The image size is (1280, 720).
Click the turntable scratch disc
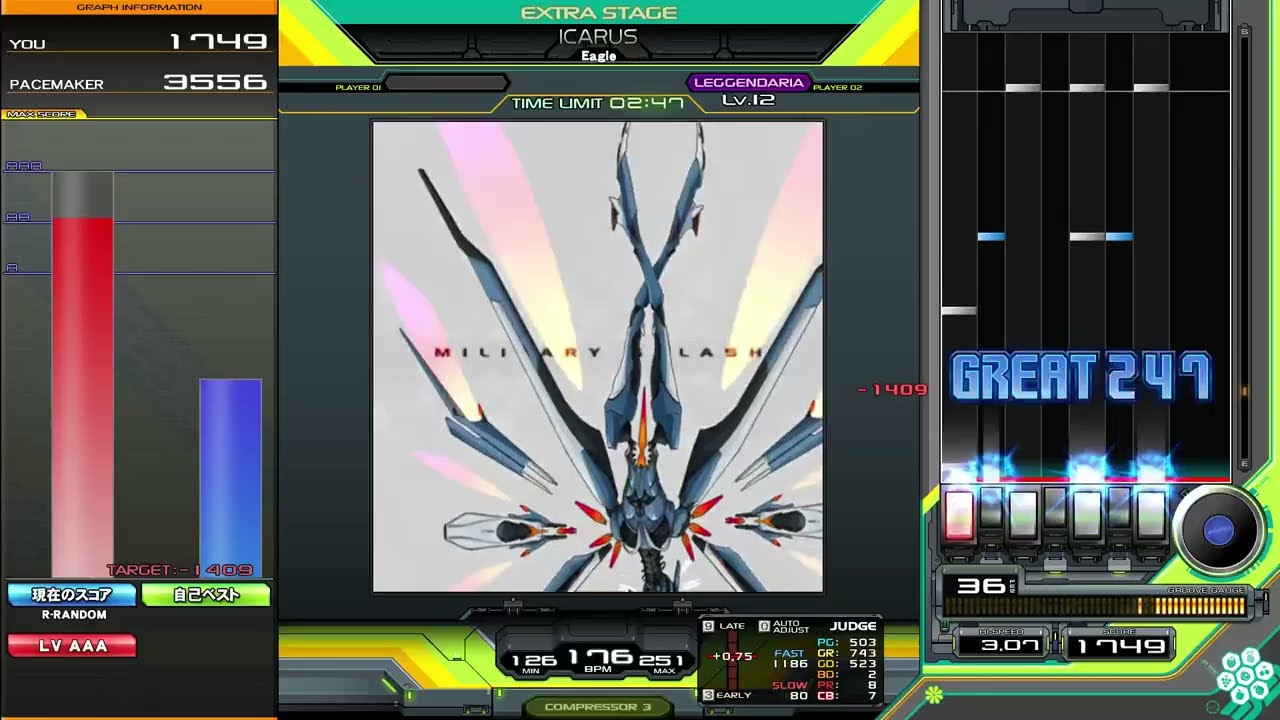(1218, 531)
